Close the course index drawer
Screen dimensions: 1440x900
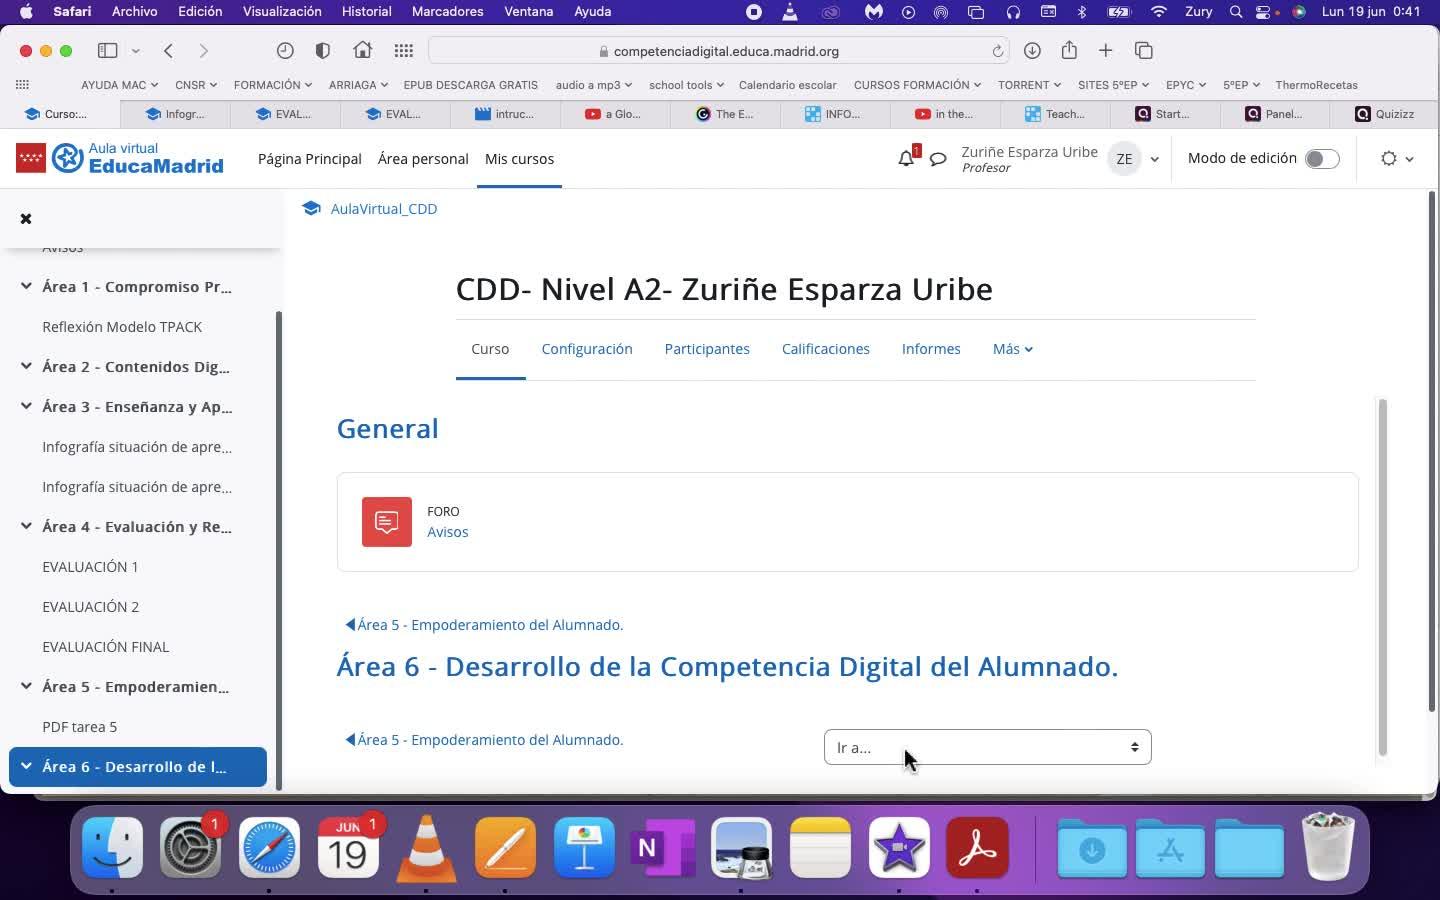click(x=26, y=218)
